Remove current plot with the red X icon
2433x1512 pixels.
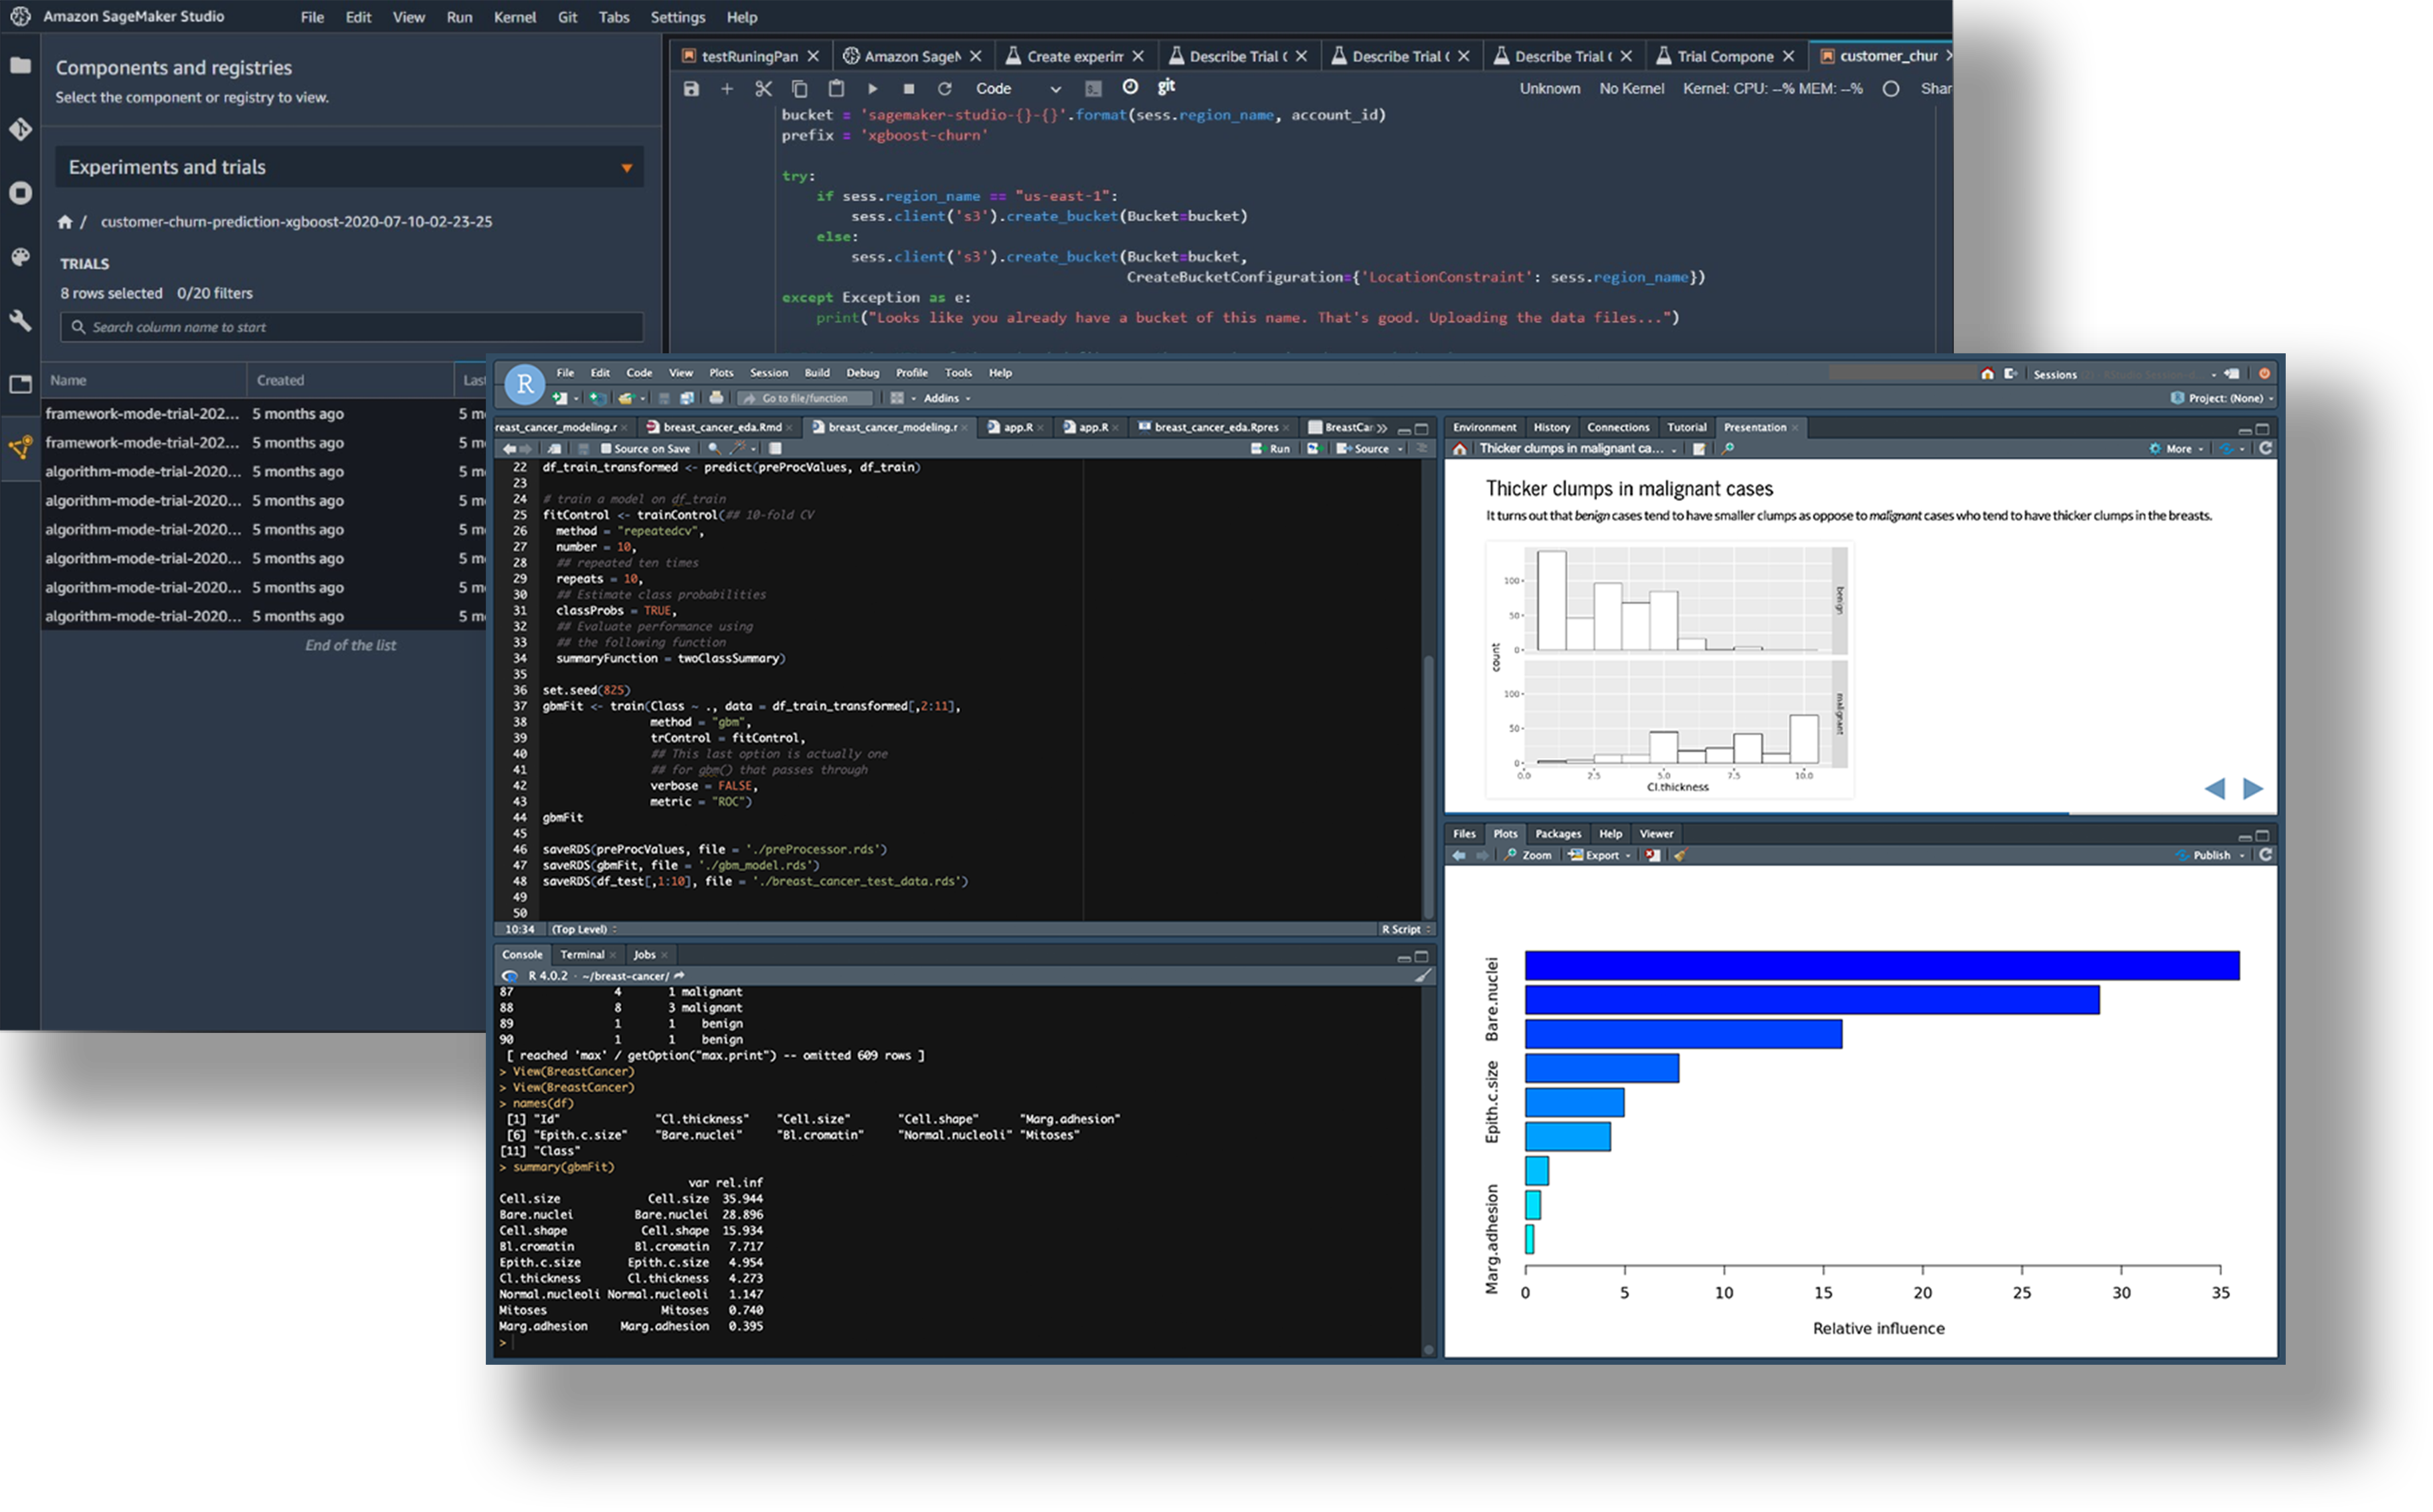point(1653,856)
